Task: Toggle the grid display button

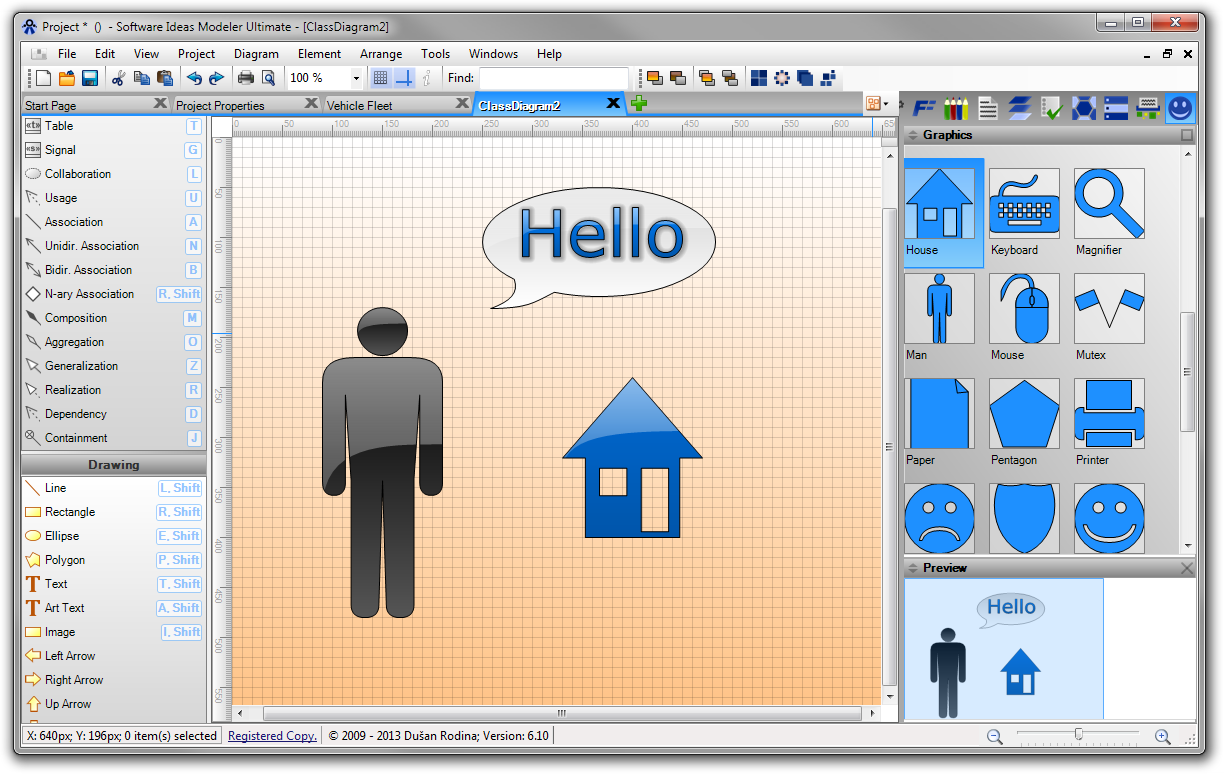Action: (x=380, y=78)
